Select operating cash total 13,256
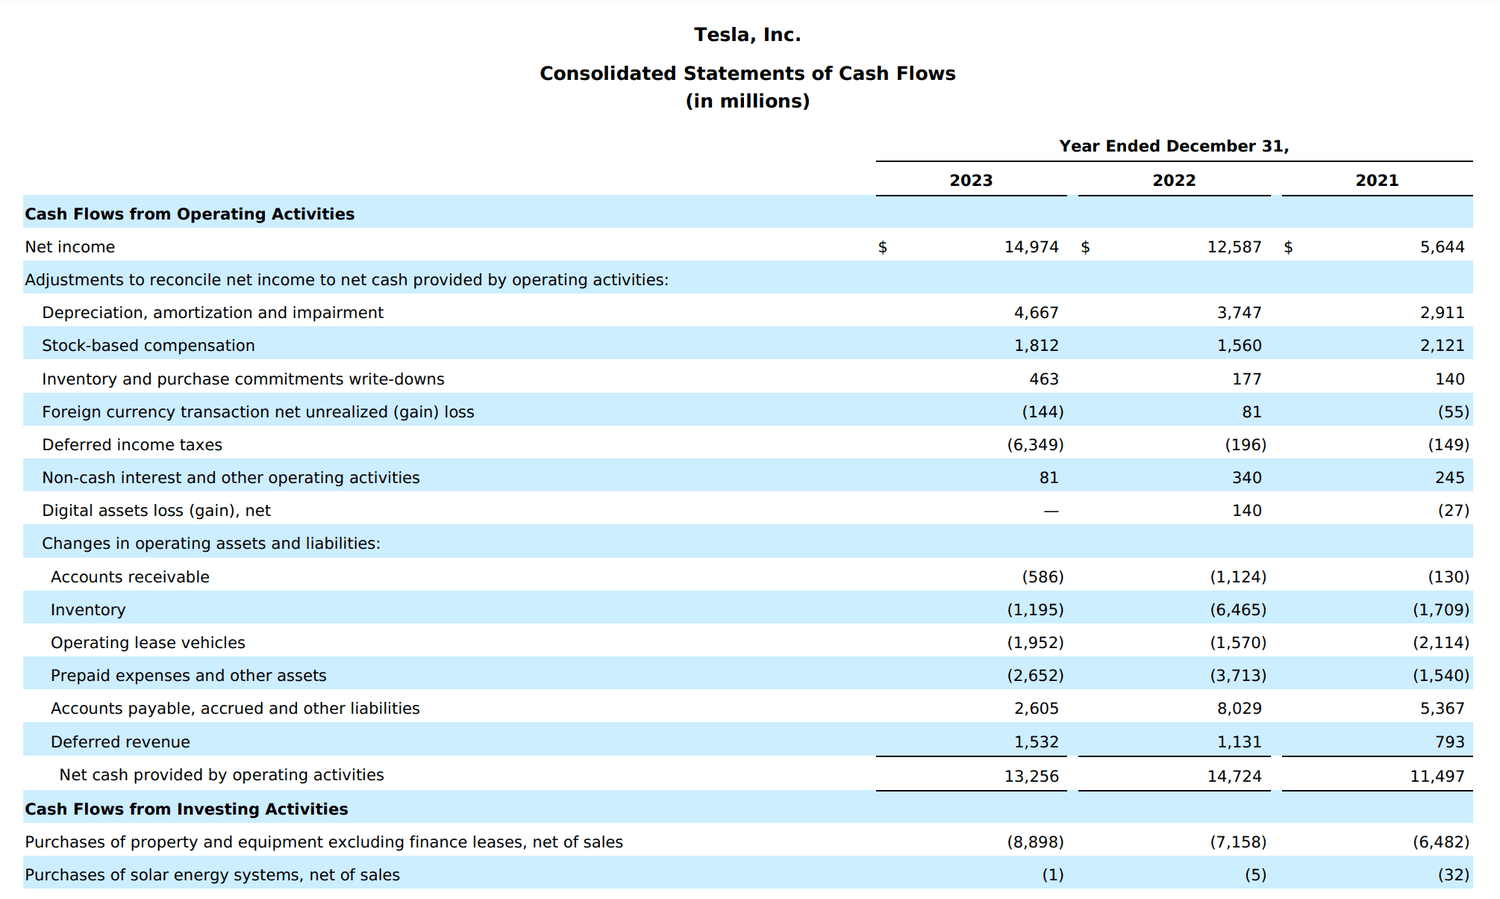Viewport: 1500px width, 899px height. click(x=1031, y=776)
